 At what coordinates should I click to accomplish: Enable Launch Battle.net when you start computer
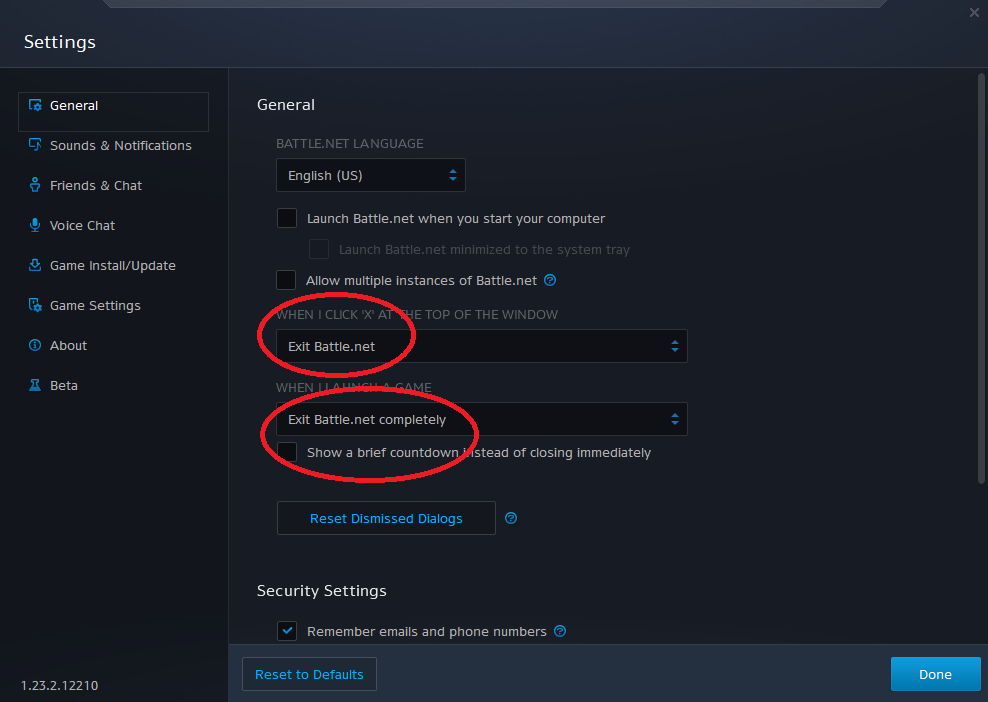point(287,218)
